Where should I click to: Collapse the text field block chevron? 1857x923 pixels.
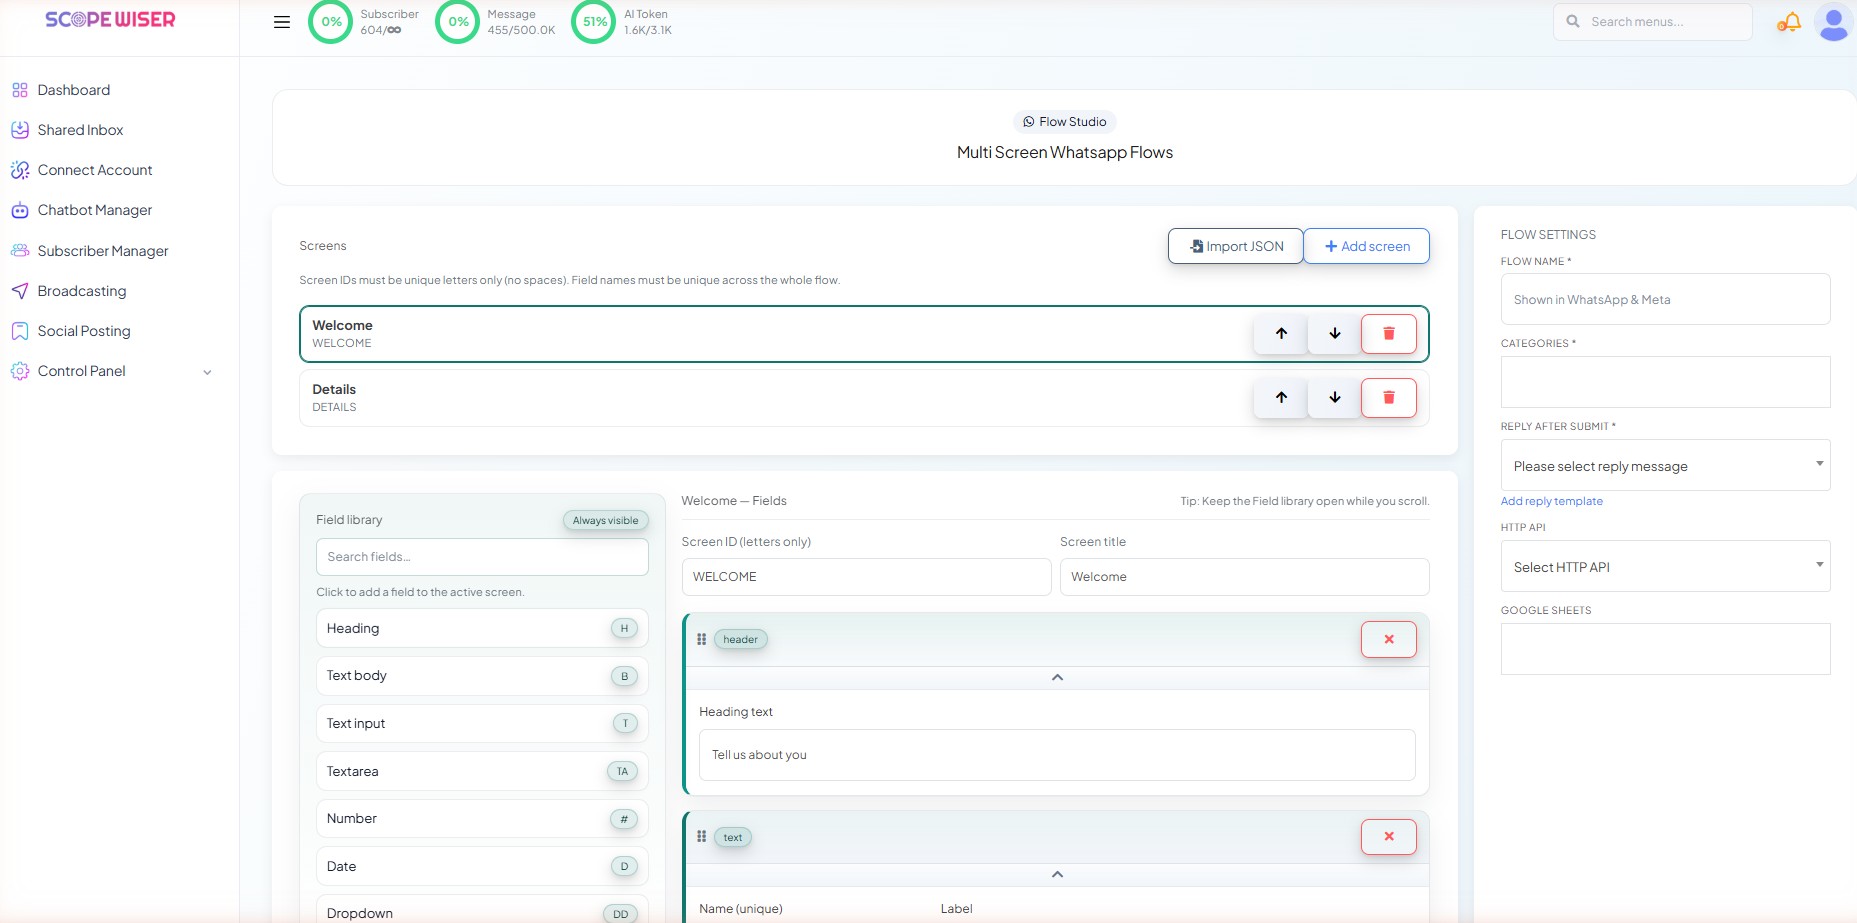tap(1057, 875)
